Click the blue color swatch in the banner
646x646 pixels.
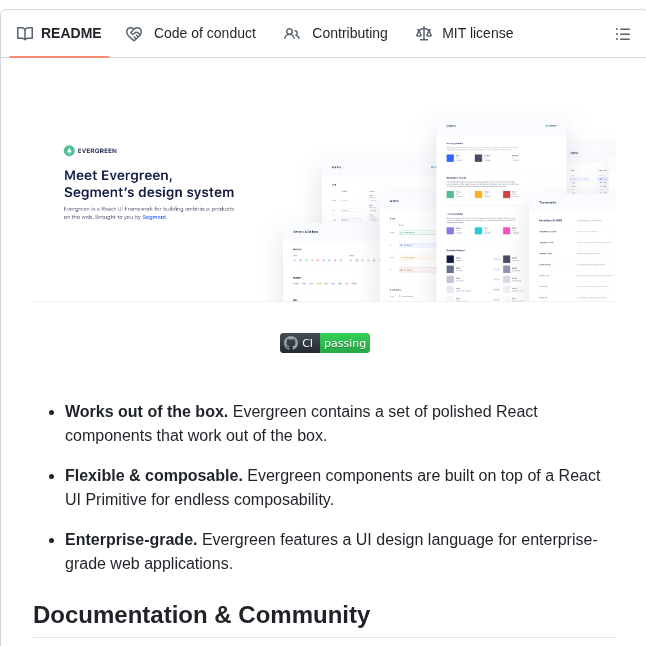pos(450,158)
